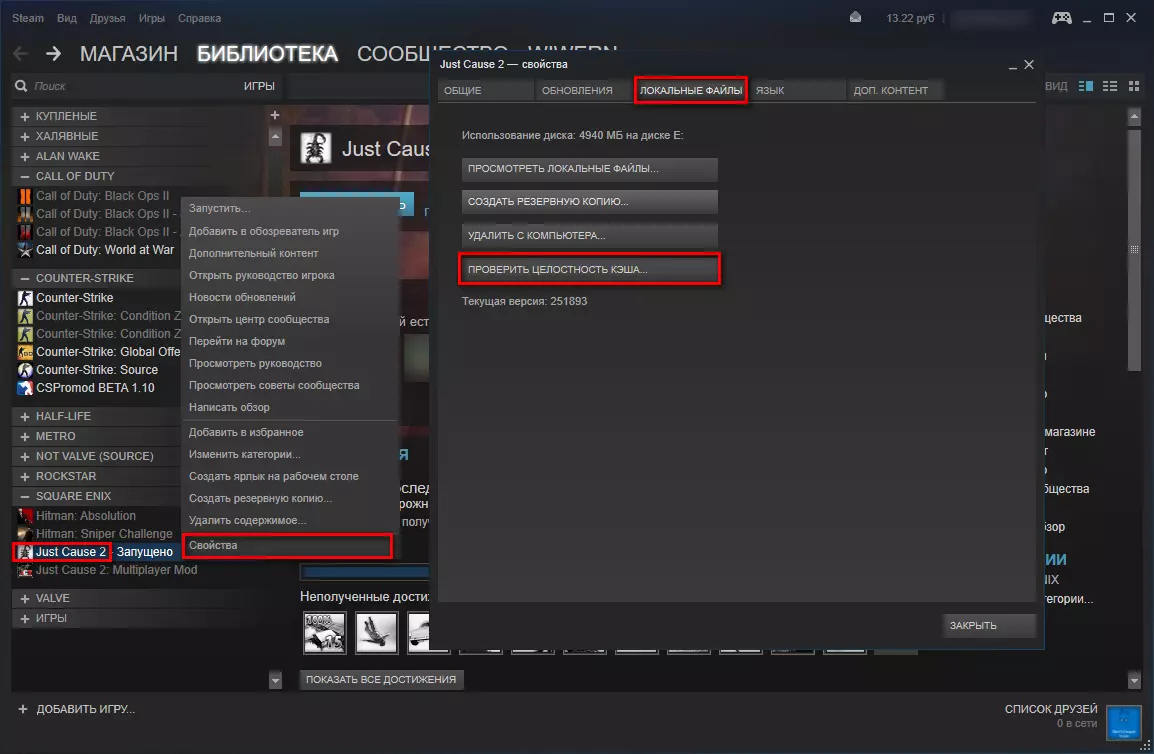Open the ДОП. КОНТЕНТ tab
The height and width of the screenshot is (754, 1154).
point(895,91)
